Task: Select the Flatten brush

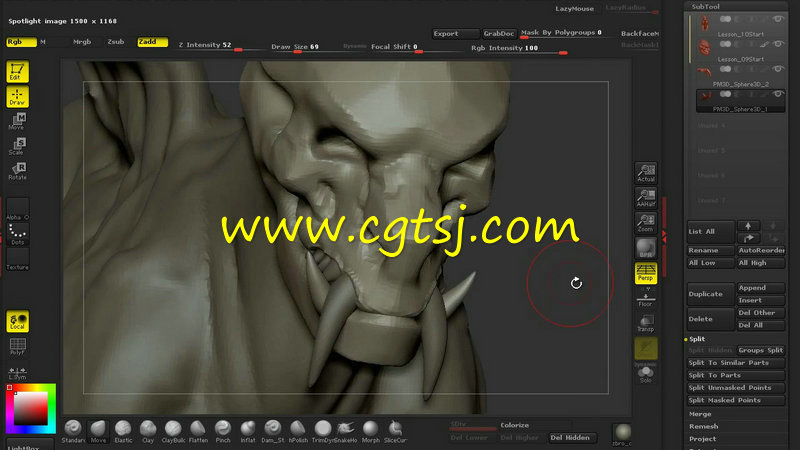Action: (198, 432)
